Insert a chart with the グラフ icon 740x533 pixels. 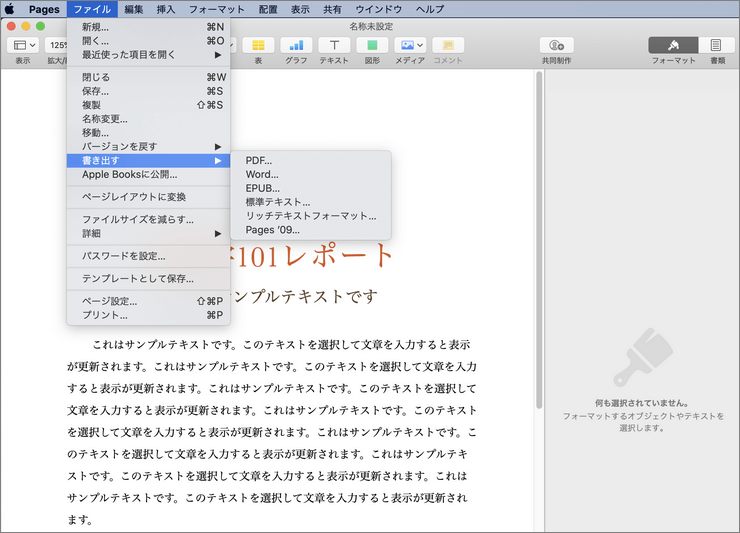pyautogui.click(x=296, y=45)
